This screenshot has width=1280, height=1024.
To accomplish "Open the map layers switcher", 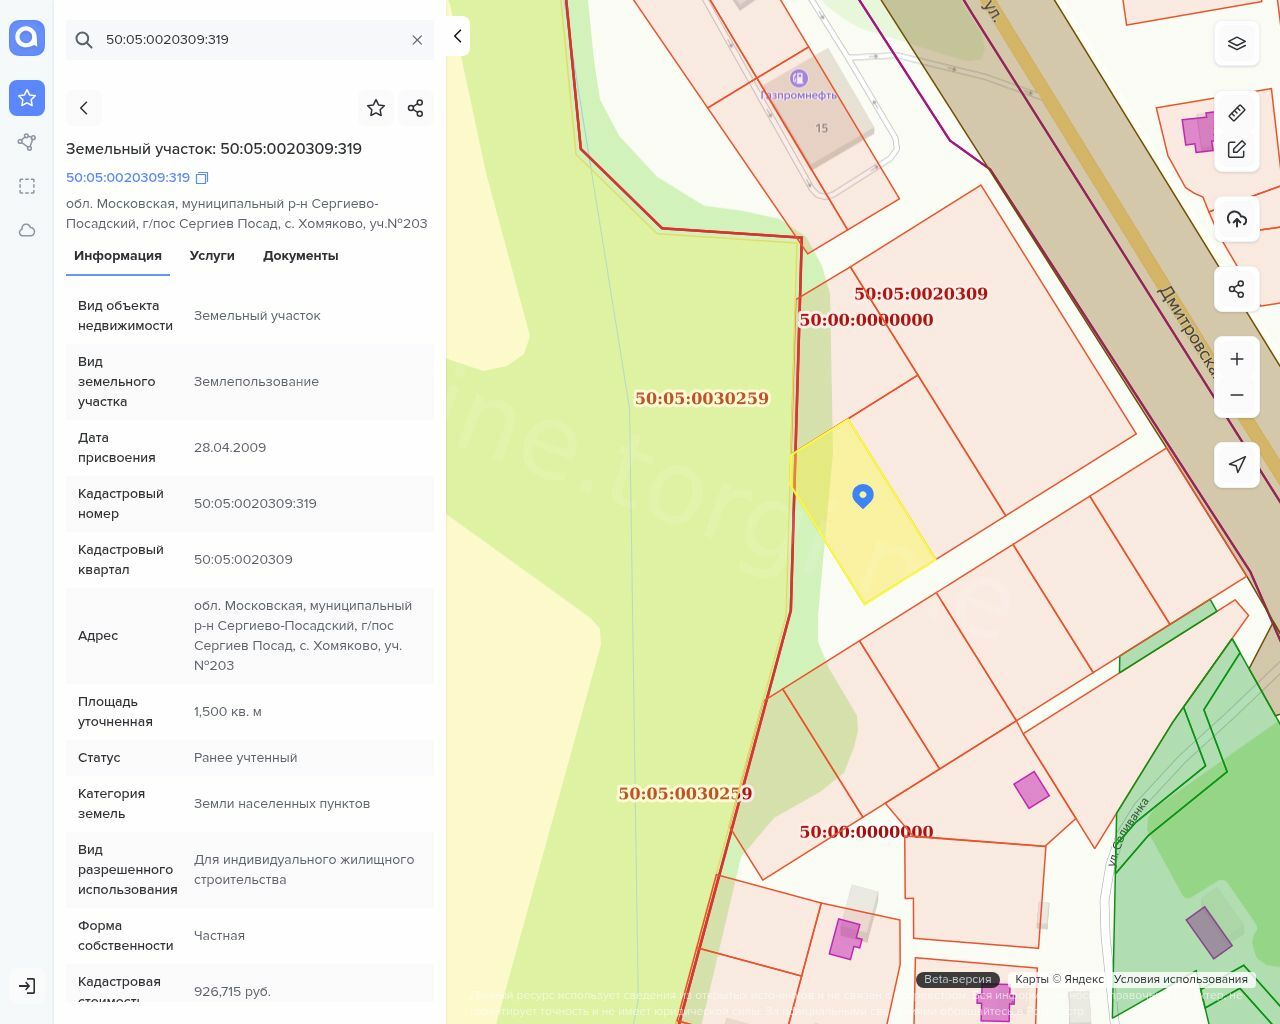I will click(x=1237, y=43).
